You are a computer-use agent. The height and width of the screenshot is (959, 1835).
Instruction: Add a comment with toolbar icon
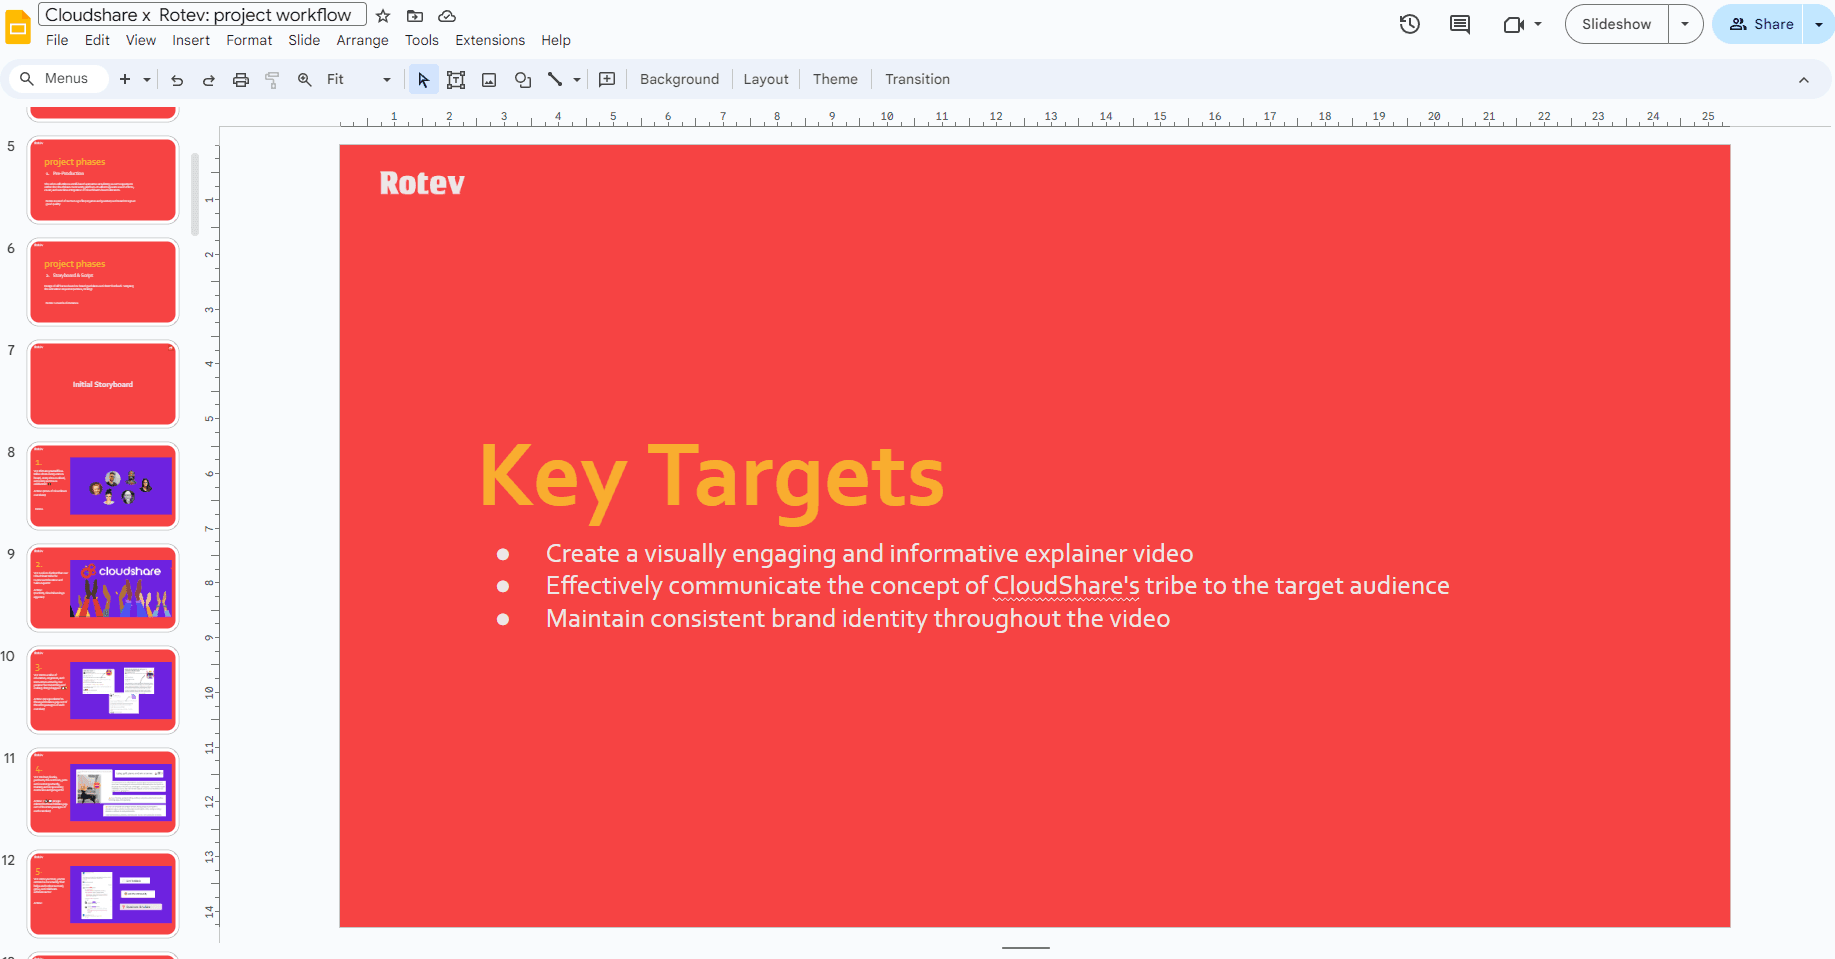607,79
